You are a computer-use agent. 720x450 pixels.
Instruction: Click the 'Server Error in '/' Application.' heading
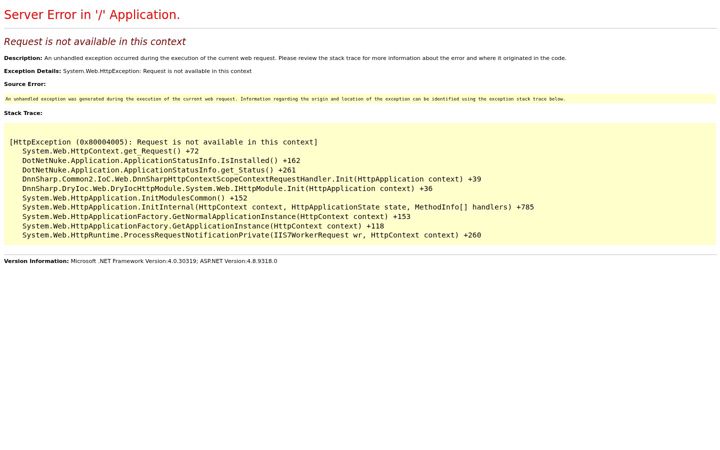92,15
